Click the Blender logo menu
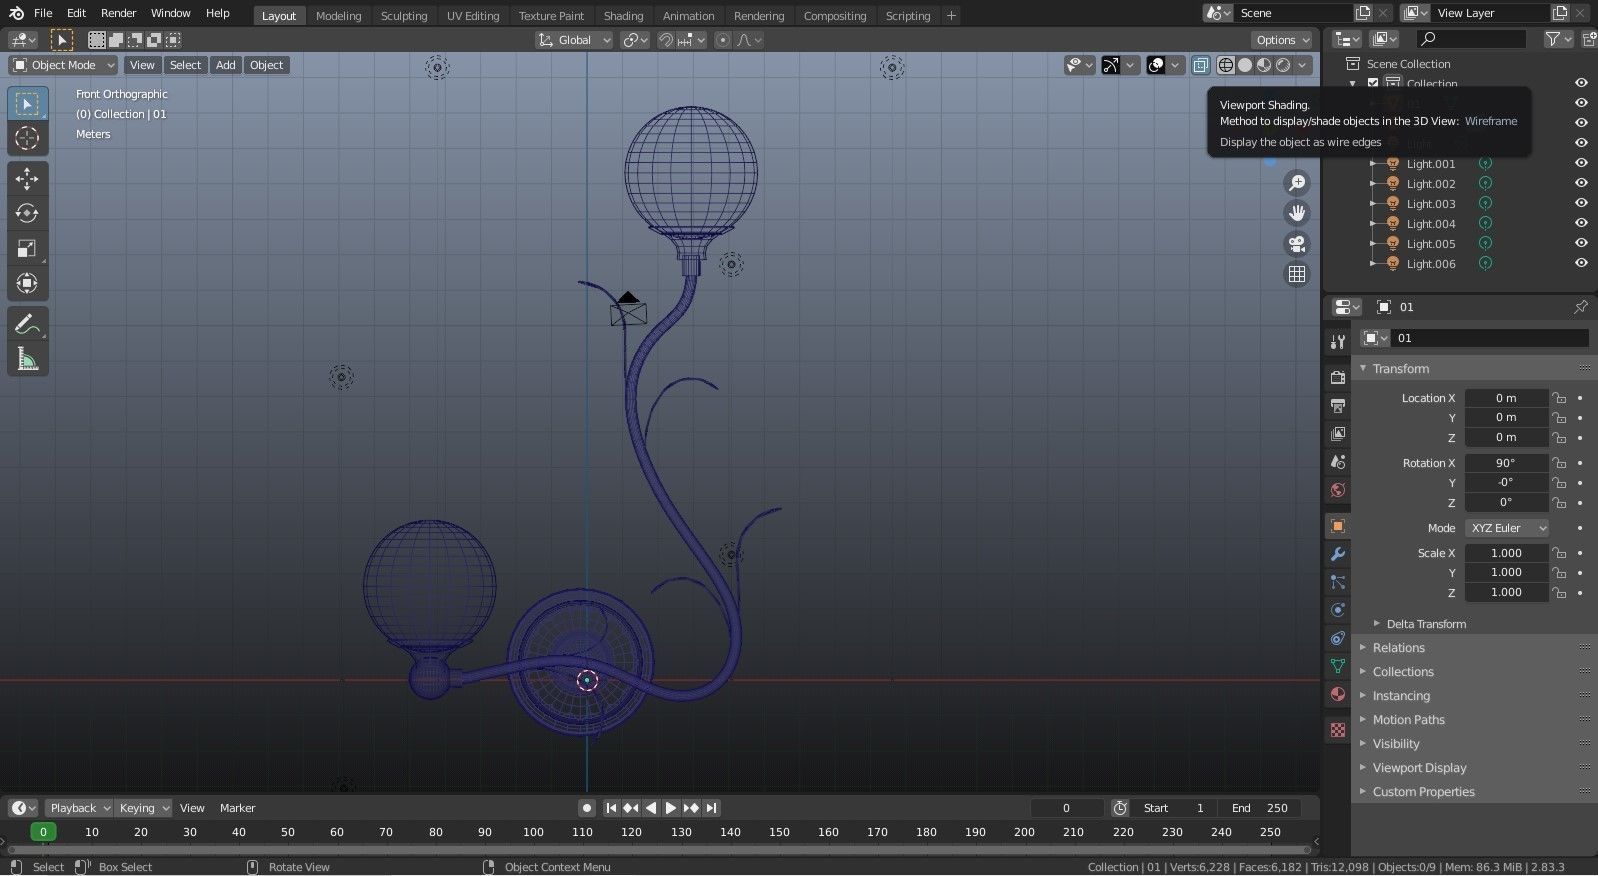This screenshot has width=1598, height=876. point(16,13)
